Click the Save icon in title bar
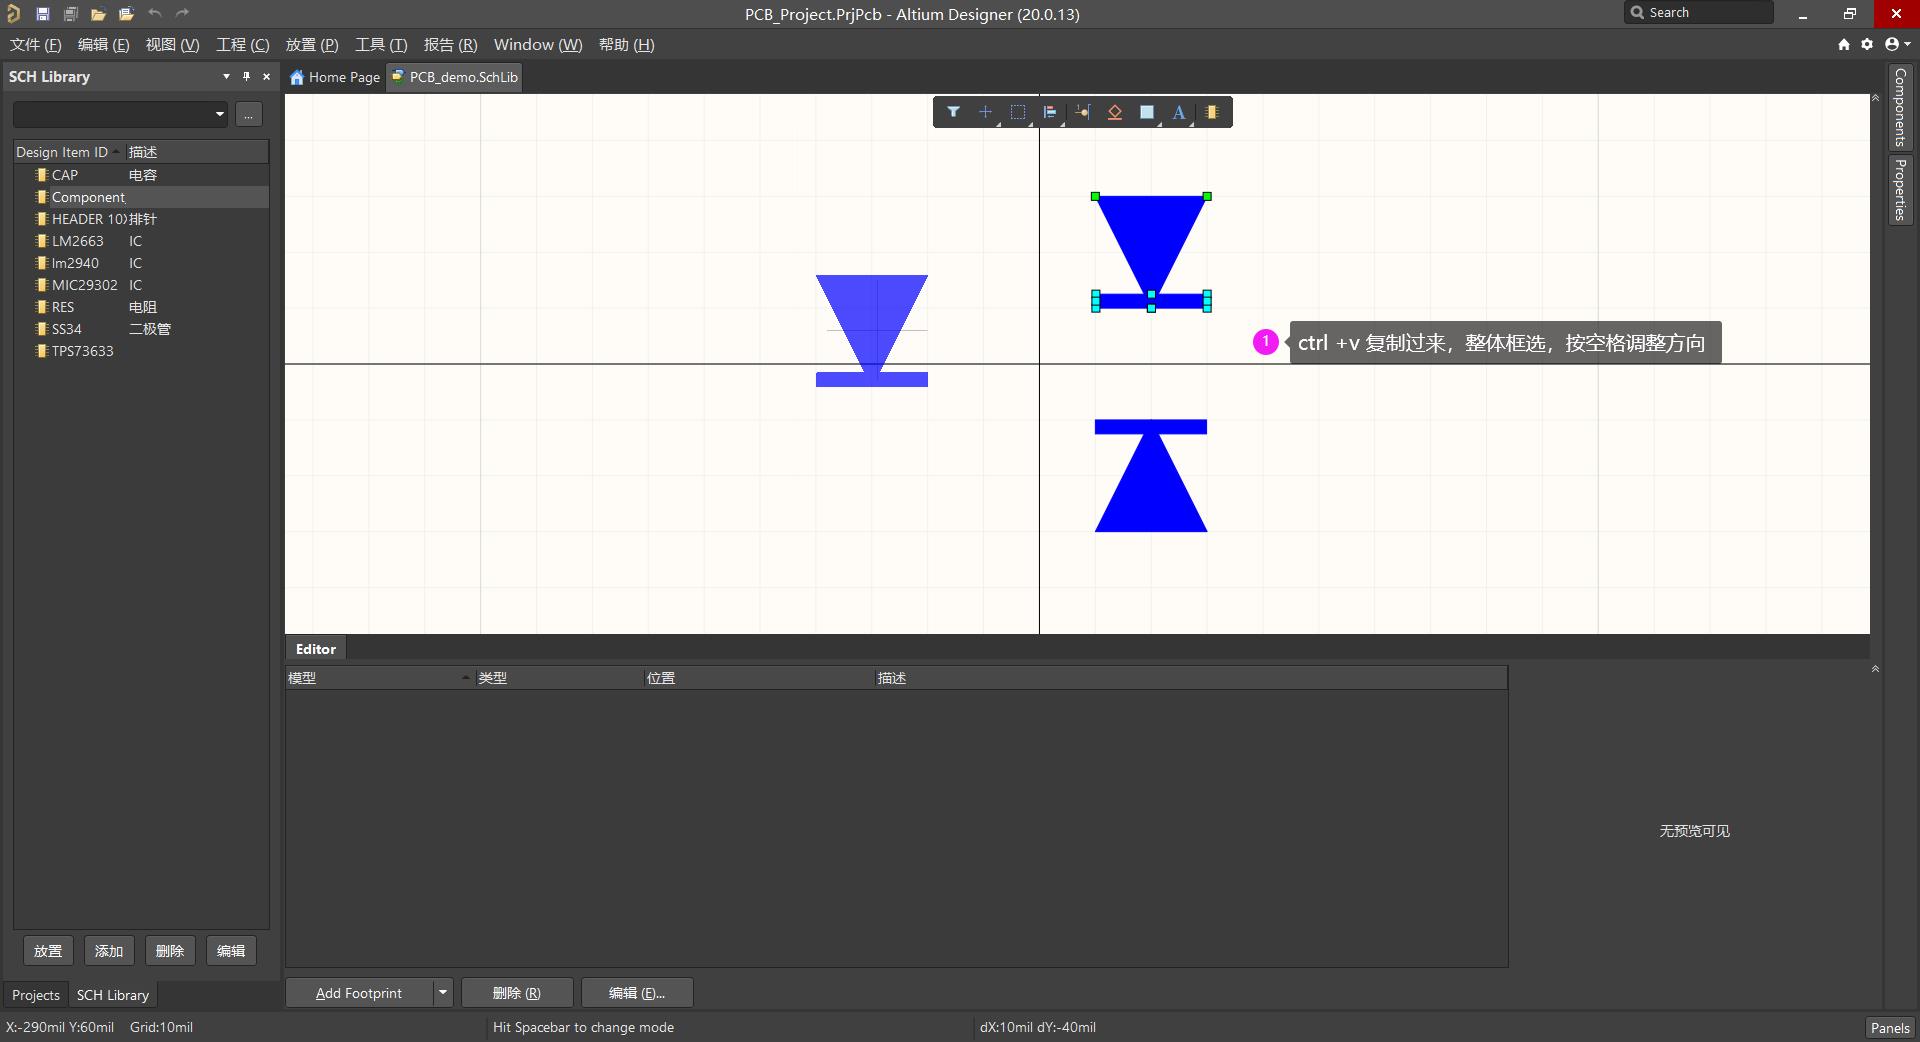This screenshot has width=1920, height=1042. click(43, 14)
